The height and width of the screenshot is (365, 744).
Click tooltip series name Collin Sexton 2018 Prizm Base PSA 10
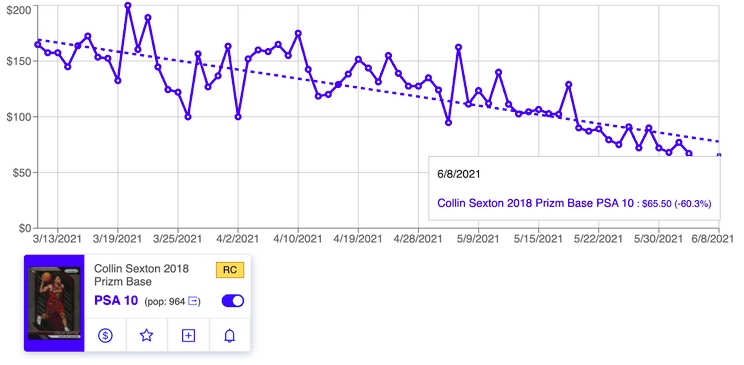coord(535,203)
